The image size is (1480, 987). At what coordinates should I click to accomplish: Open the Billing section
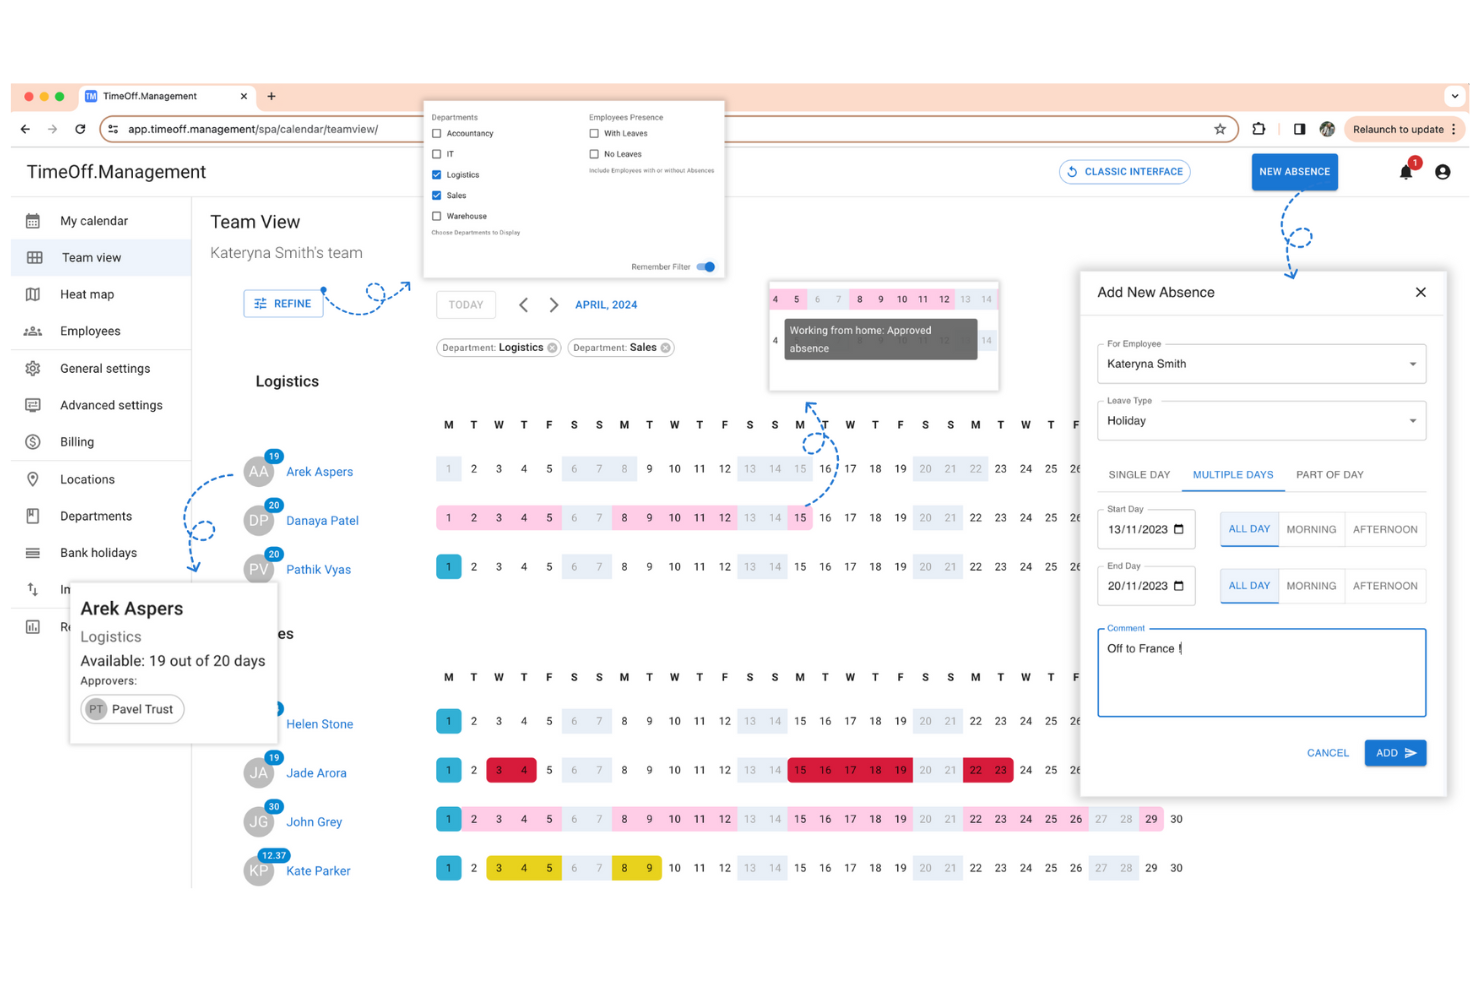pyautogui.click(x=75, y=441)
